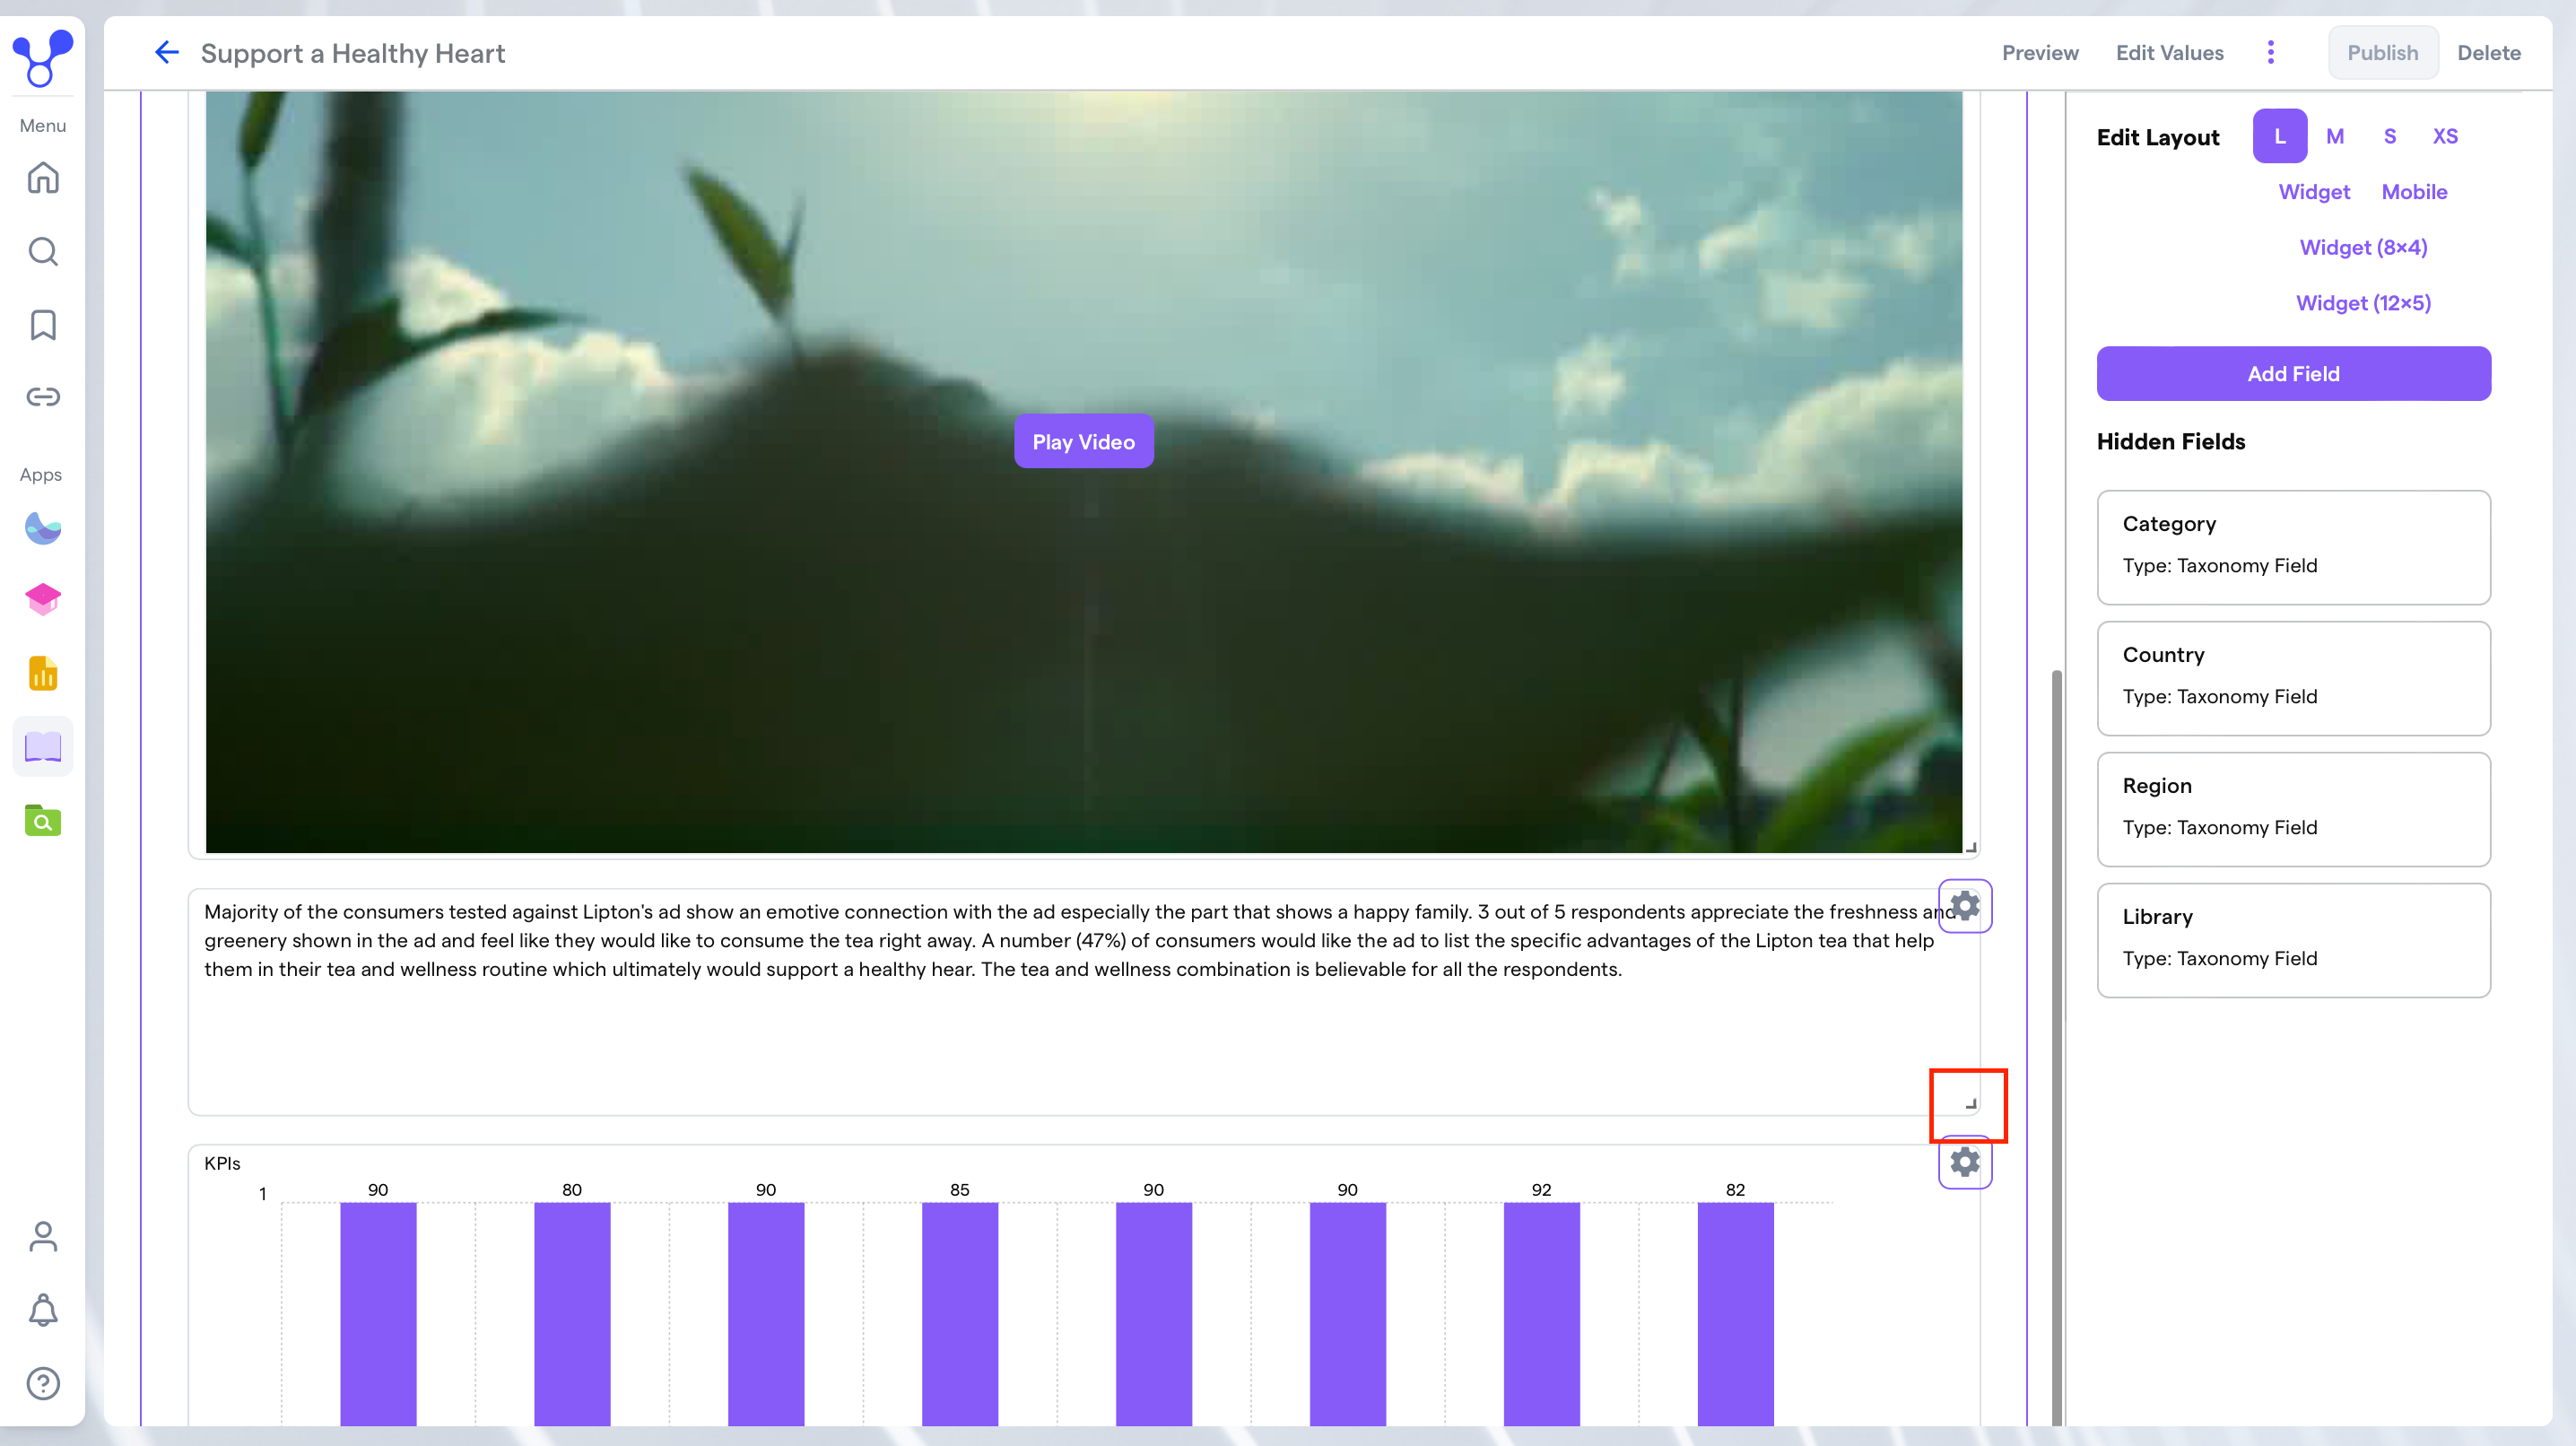Open the Links icon in the sidebar
This screenshot has width=2576, height=1446.
point(43,397)
